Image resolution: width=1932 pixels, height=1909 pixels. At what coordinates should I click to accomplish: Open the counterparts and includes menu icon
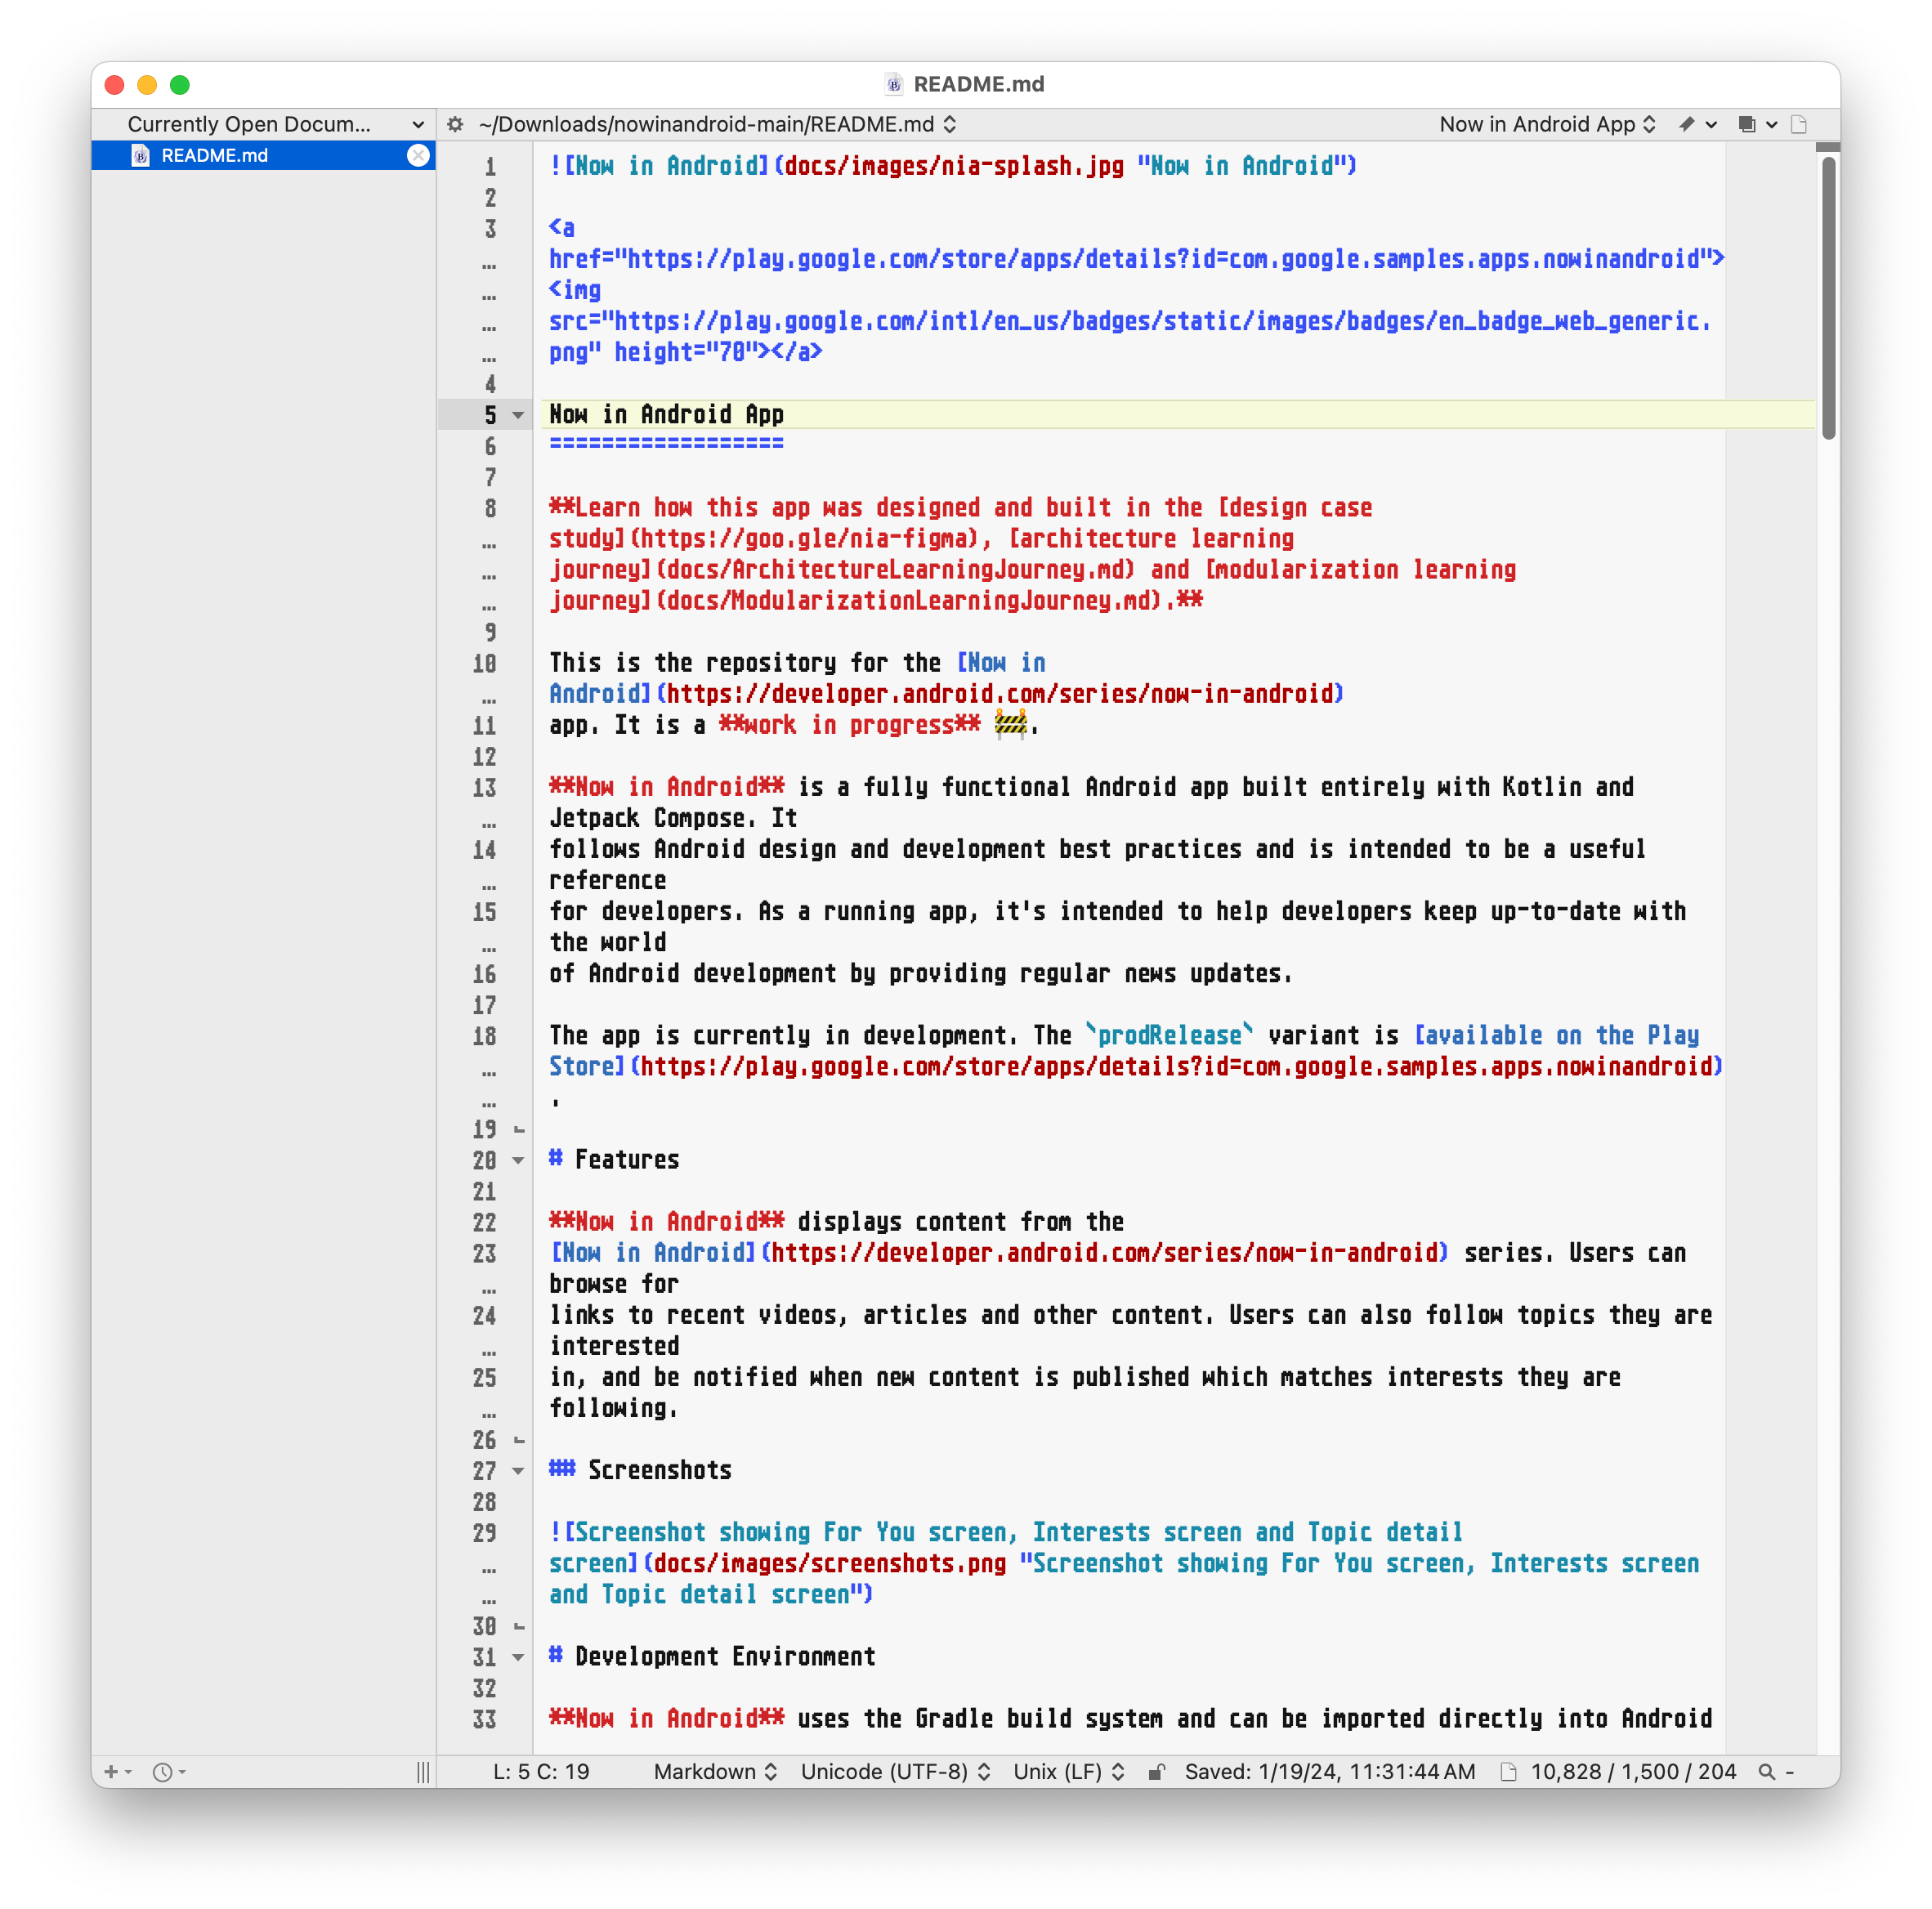pyautogui.click(x=1756, y=124)
